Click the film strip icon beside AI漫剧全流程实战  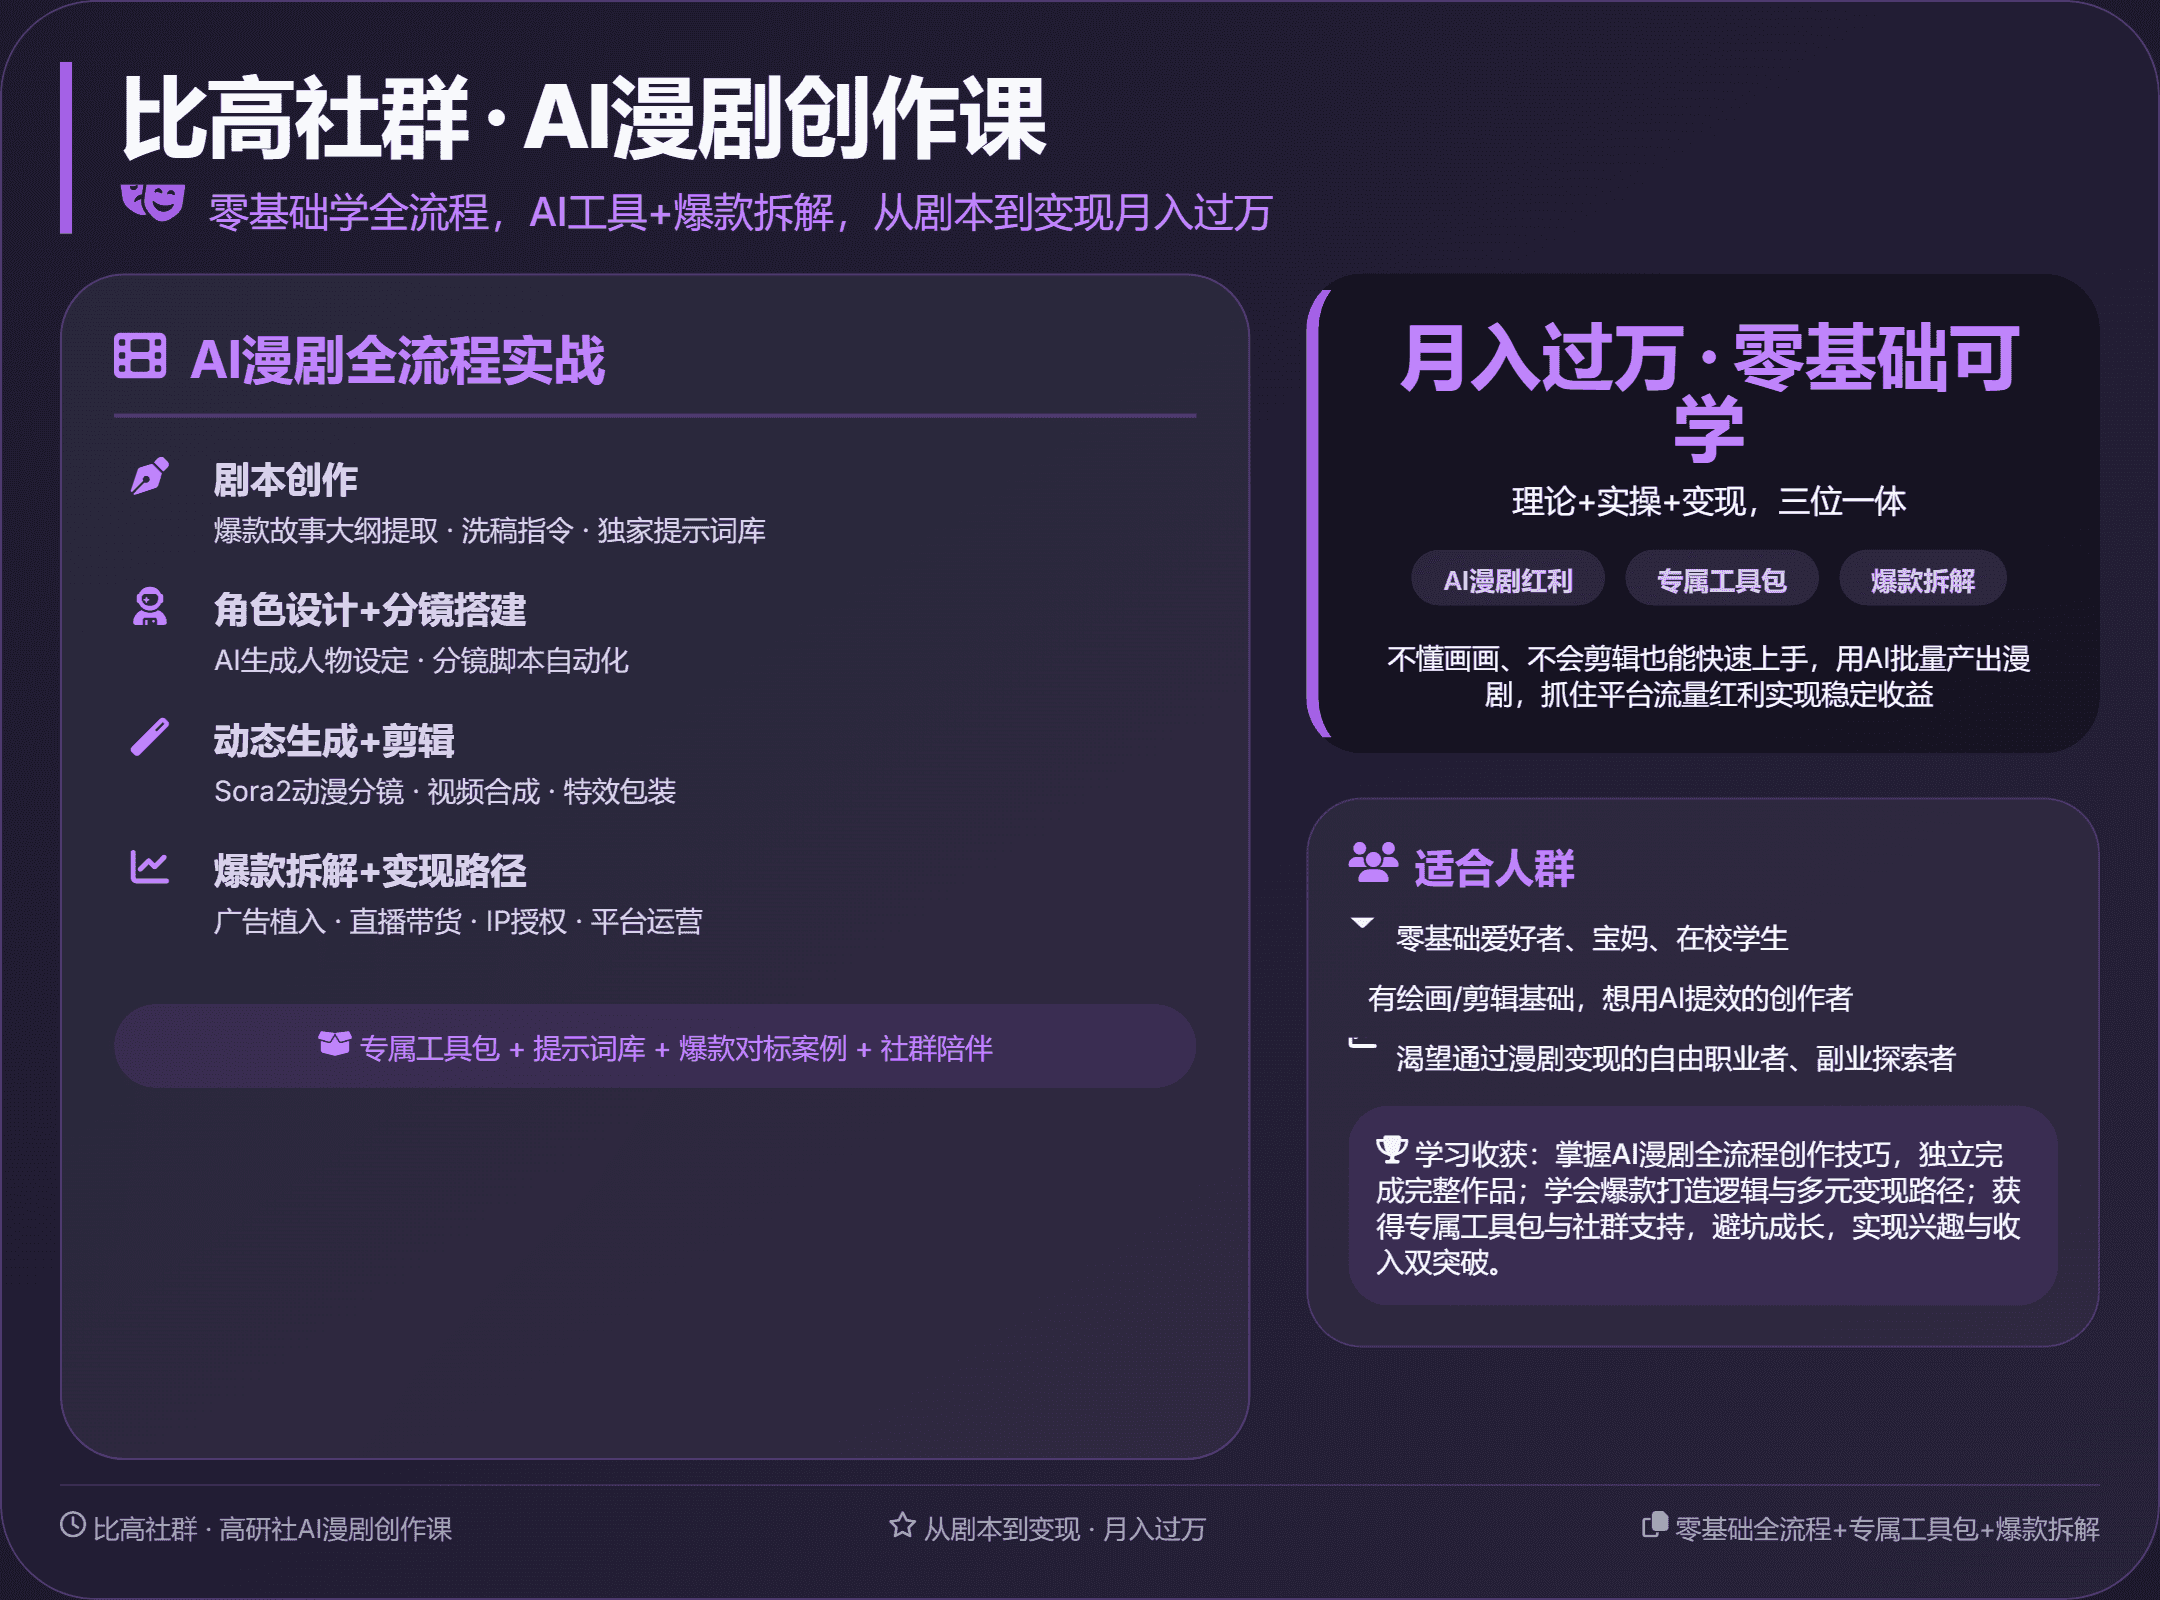[140, 357]
